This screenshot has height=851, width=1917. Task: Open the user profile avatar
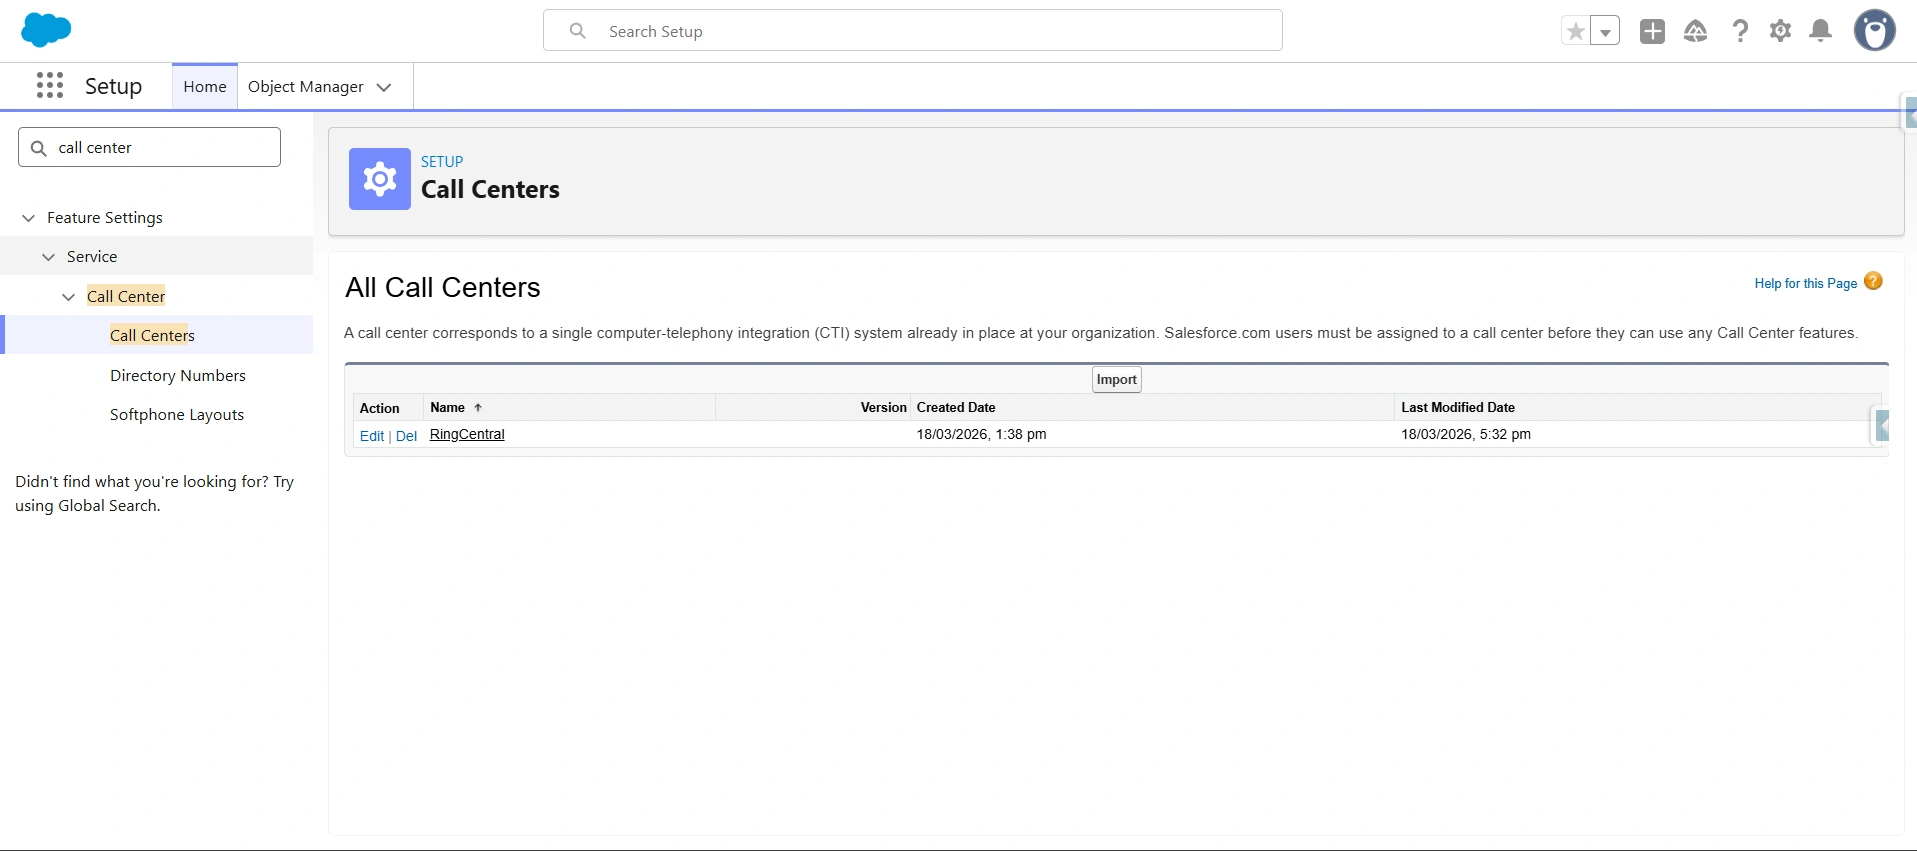(x=1874, y=31)
